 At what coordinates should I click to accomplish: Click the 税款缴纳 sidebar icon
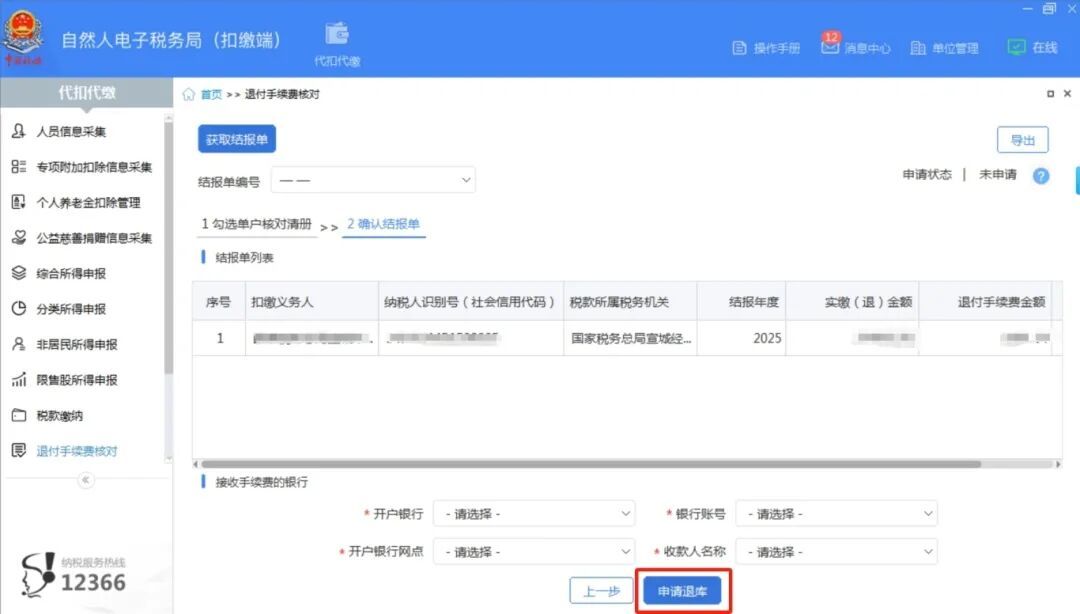point(21,415)
